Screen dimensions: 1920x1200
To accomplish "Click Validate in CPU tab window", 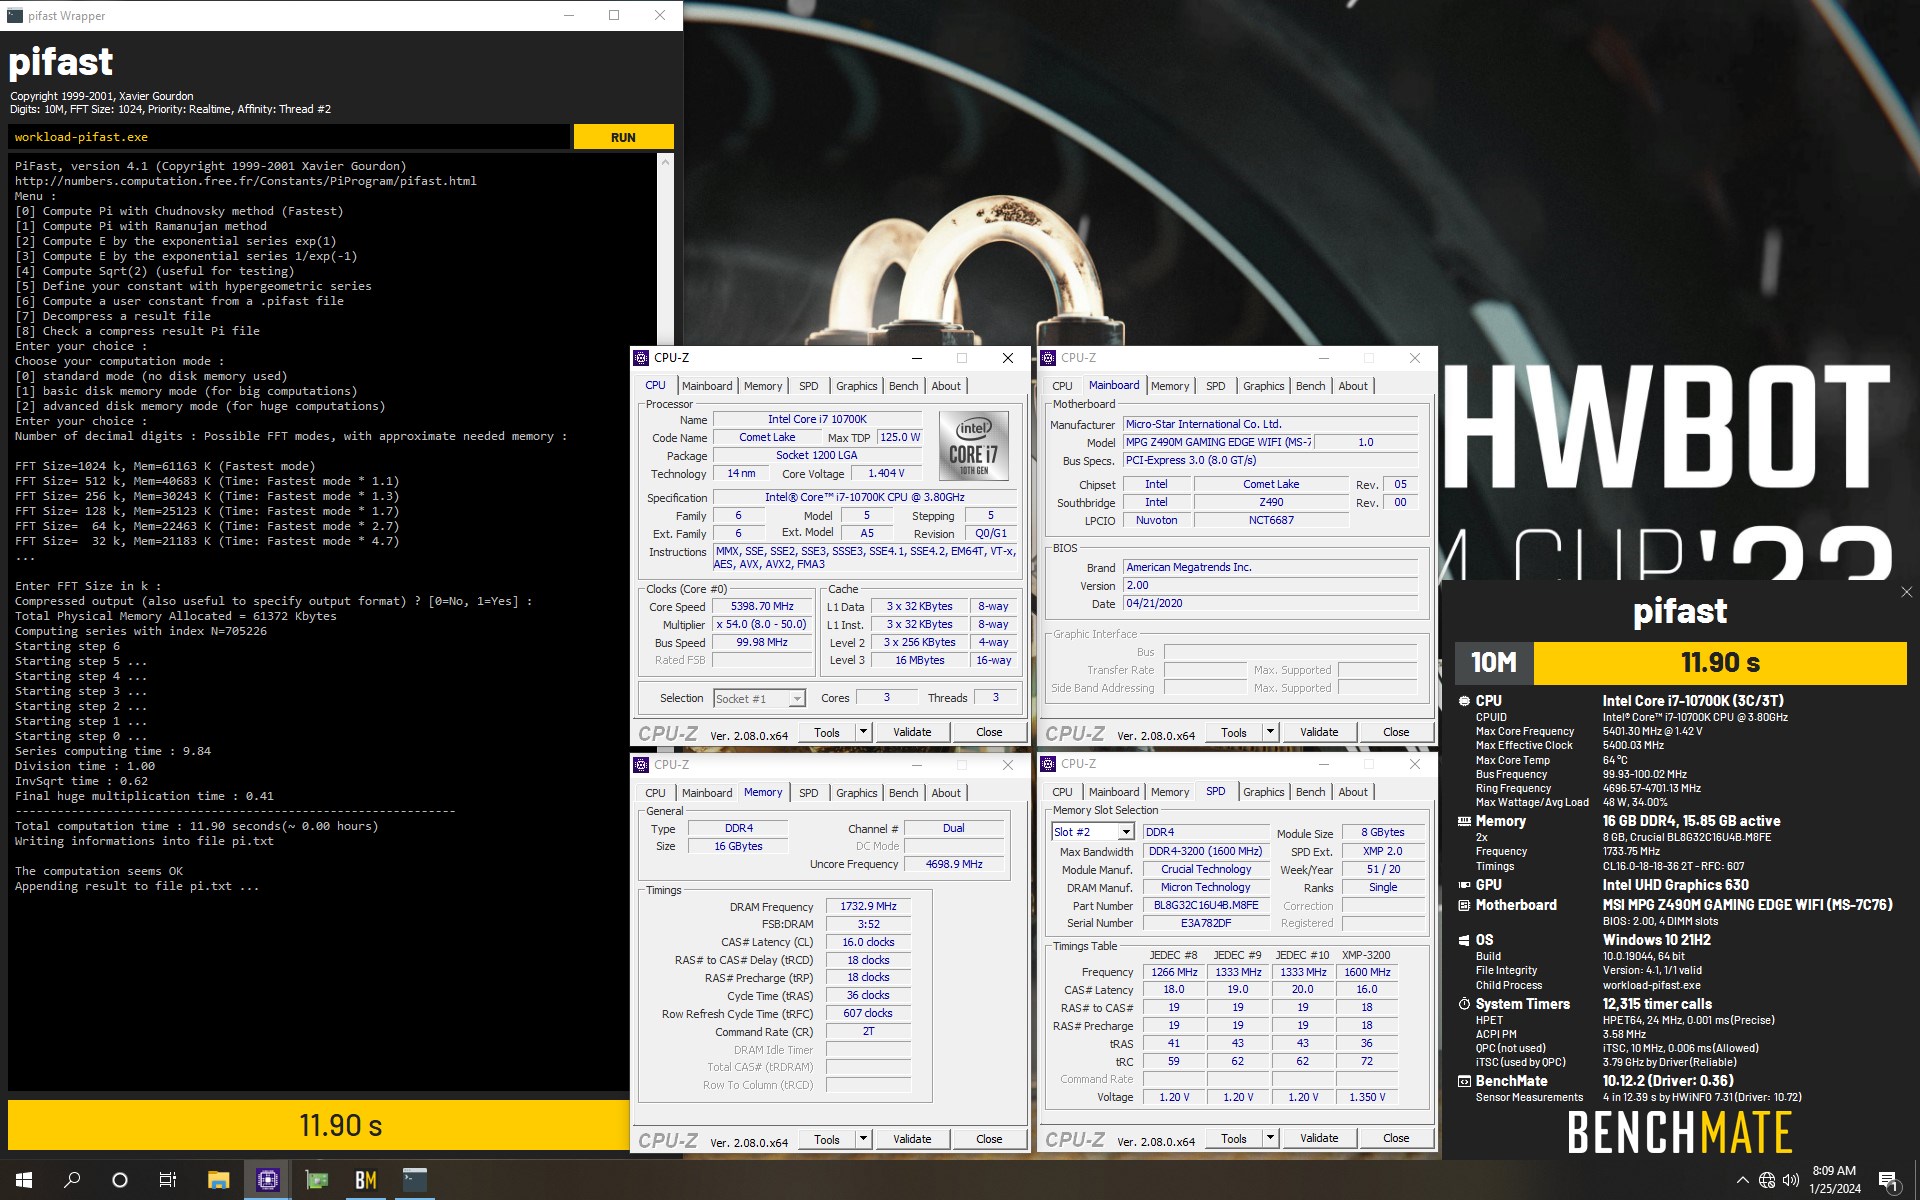I will 912,732.
